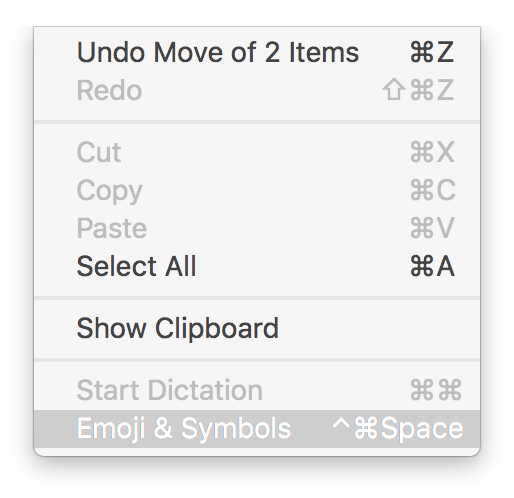Click the ⌘Z shortcut beside Undo Move
514x498 pixels.
coord(432,52)
